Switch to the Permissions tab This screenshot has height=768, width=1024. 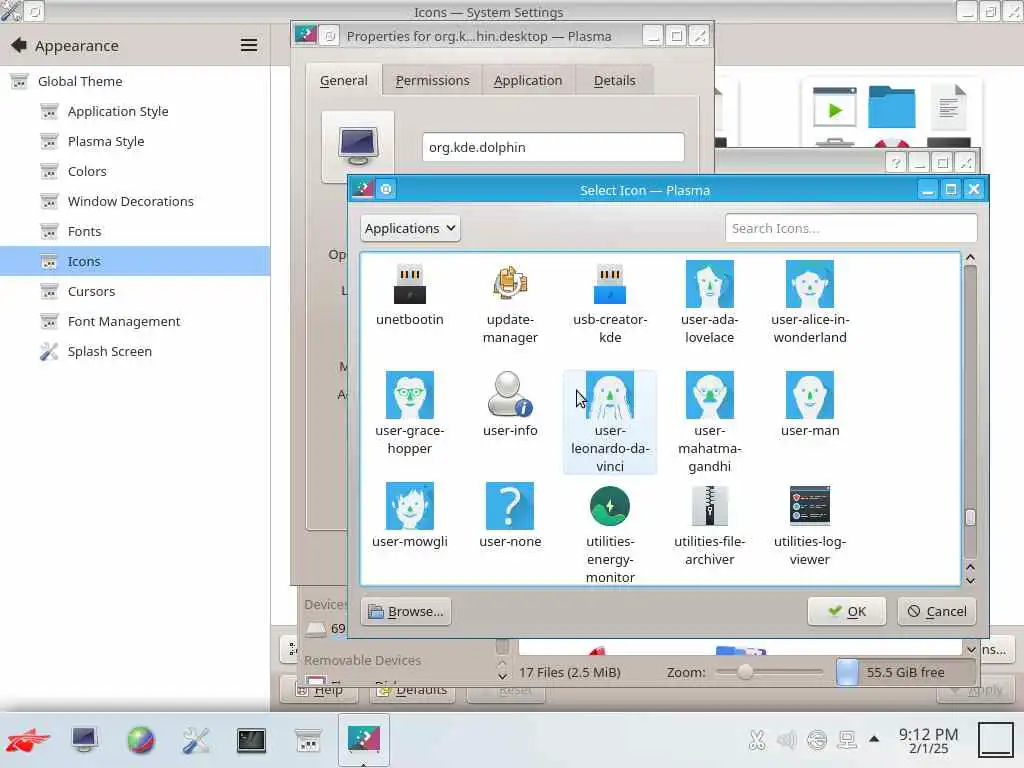432,80
